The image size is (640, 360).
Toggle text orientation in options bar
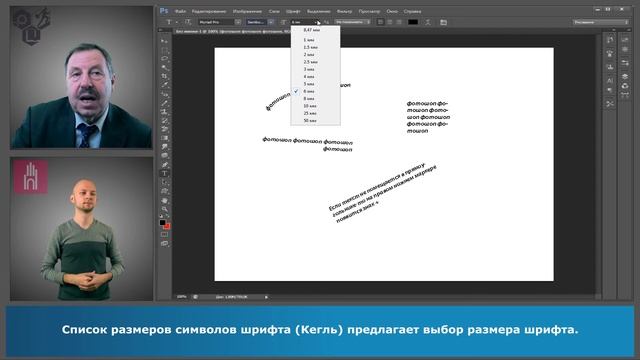click(188, 22)
